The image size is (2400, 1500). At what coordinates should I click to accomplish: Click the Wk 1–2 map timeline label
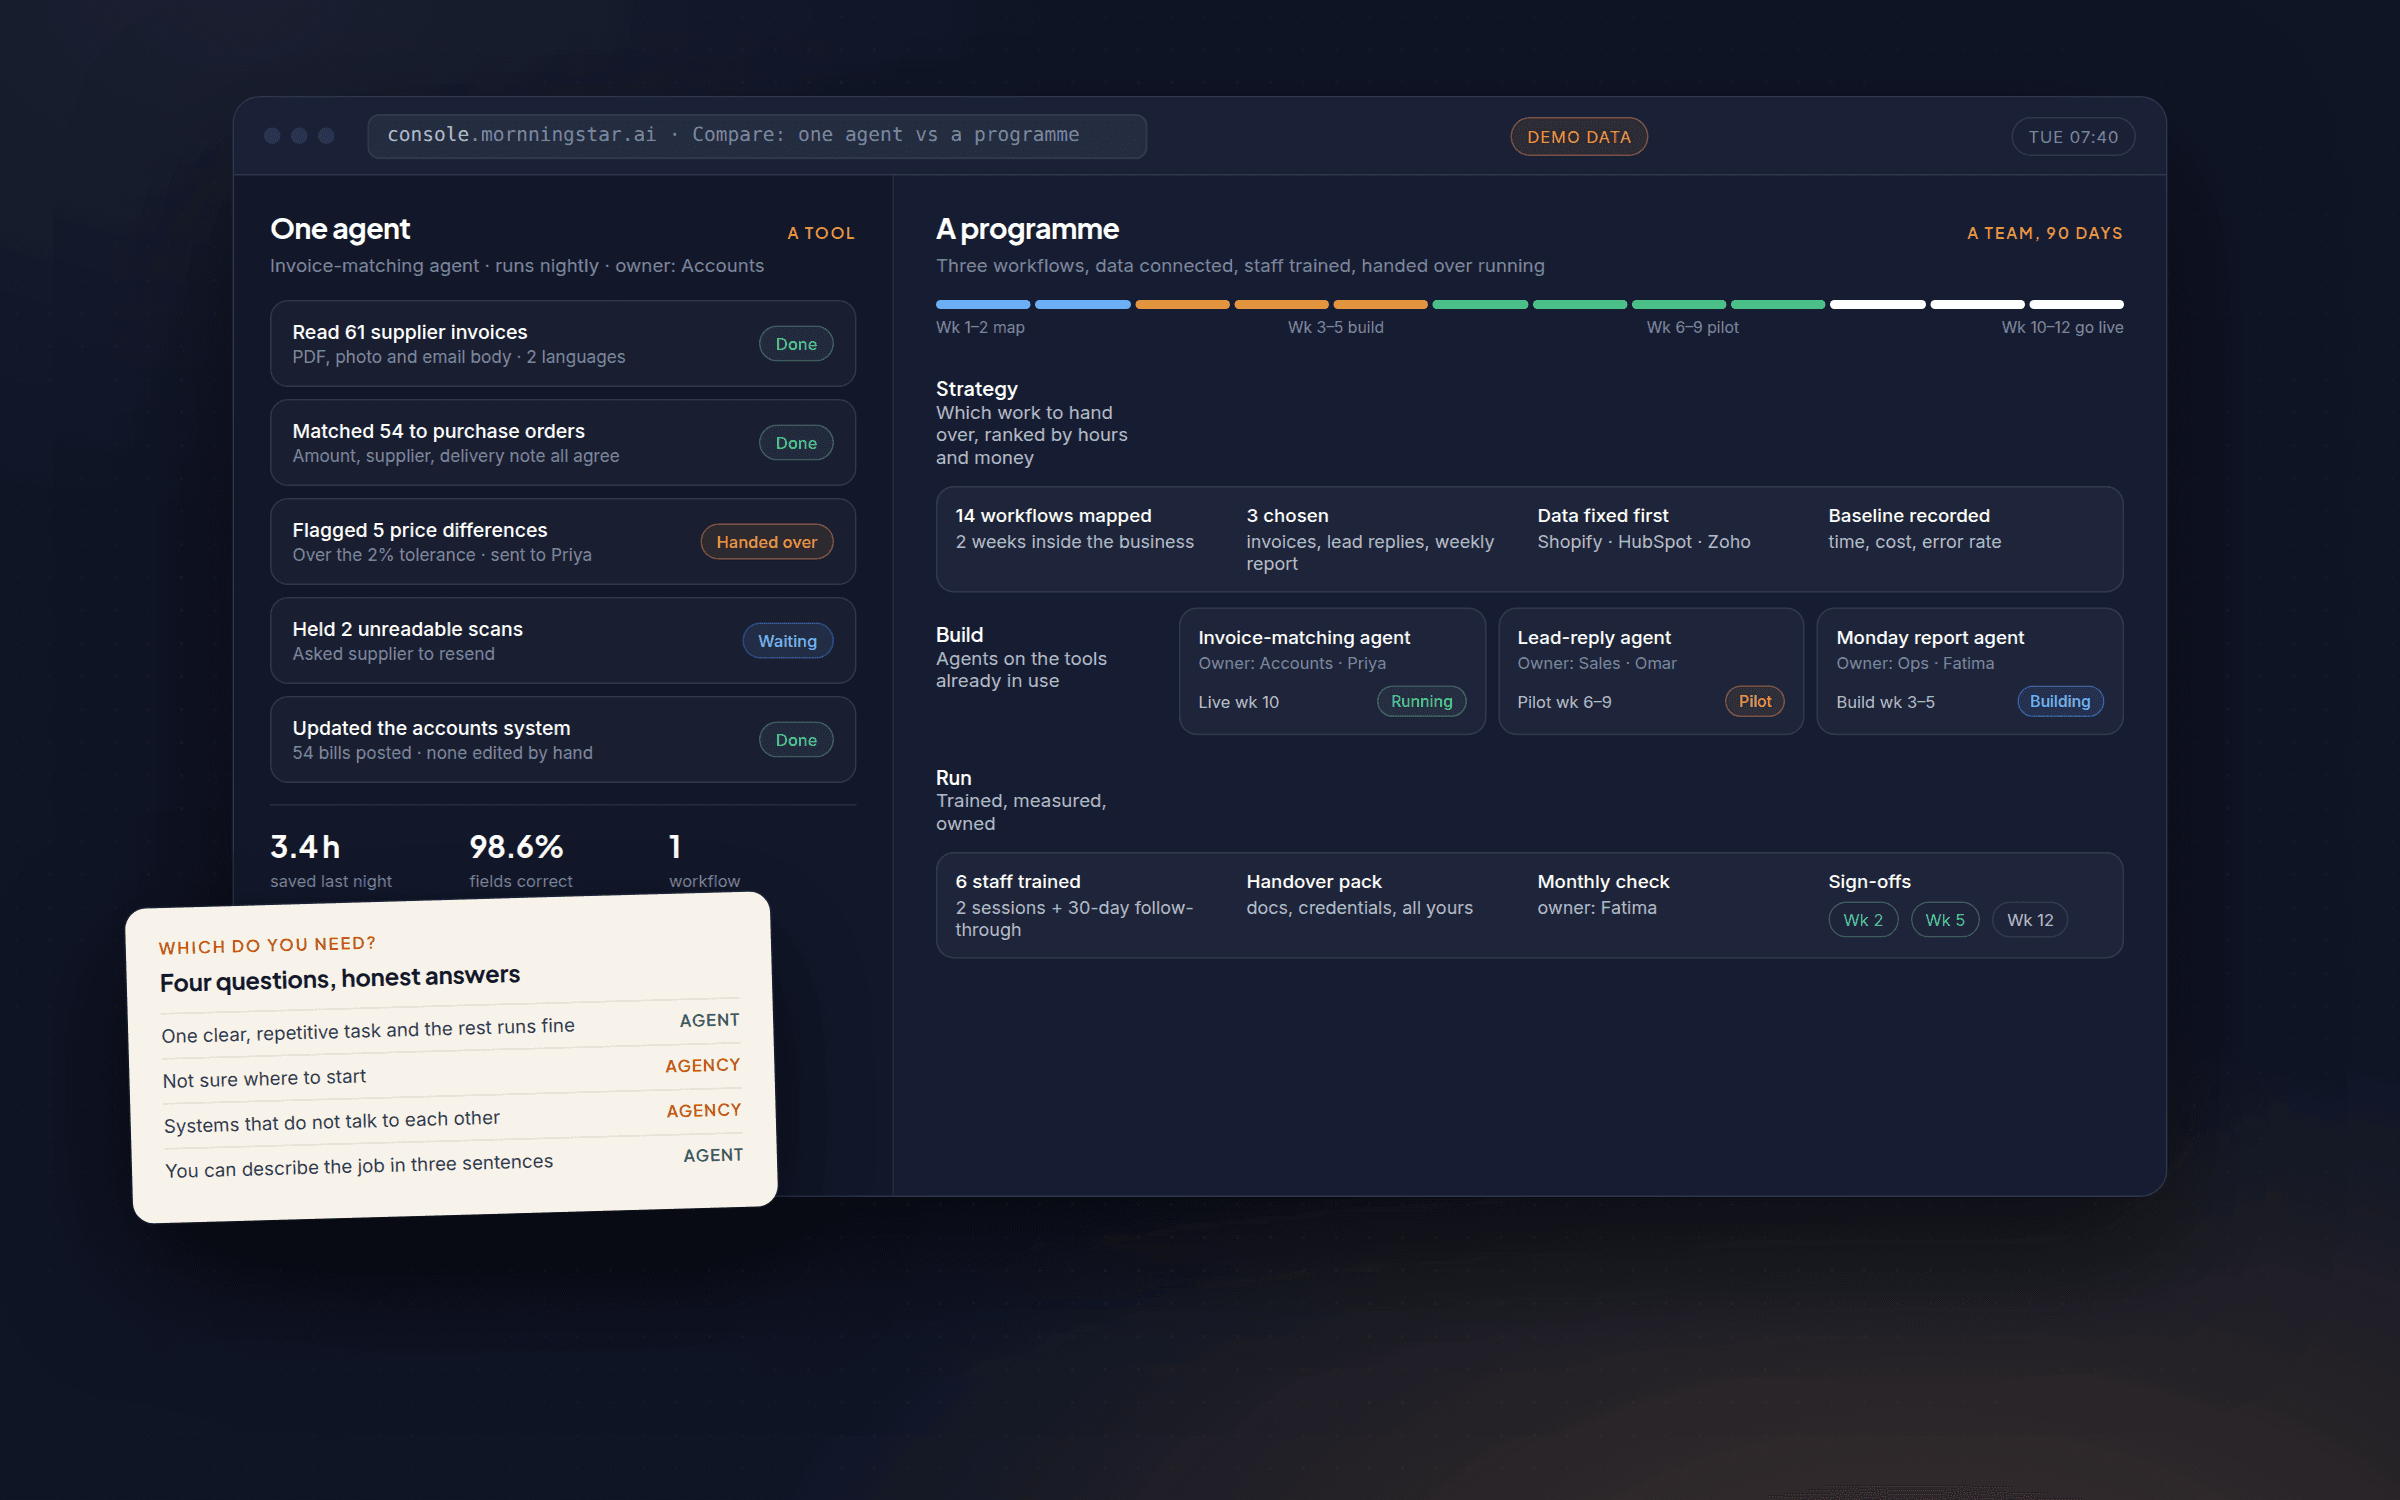pos(980,327)
